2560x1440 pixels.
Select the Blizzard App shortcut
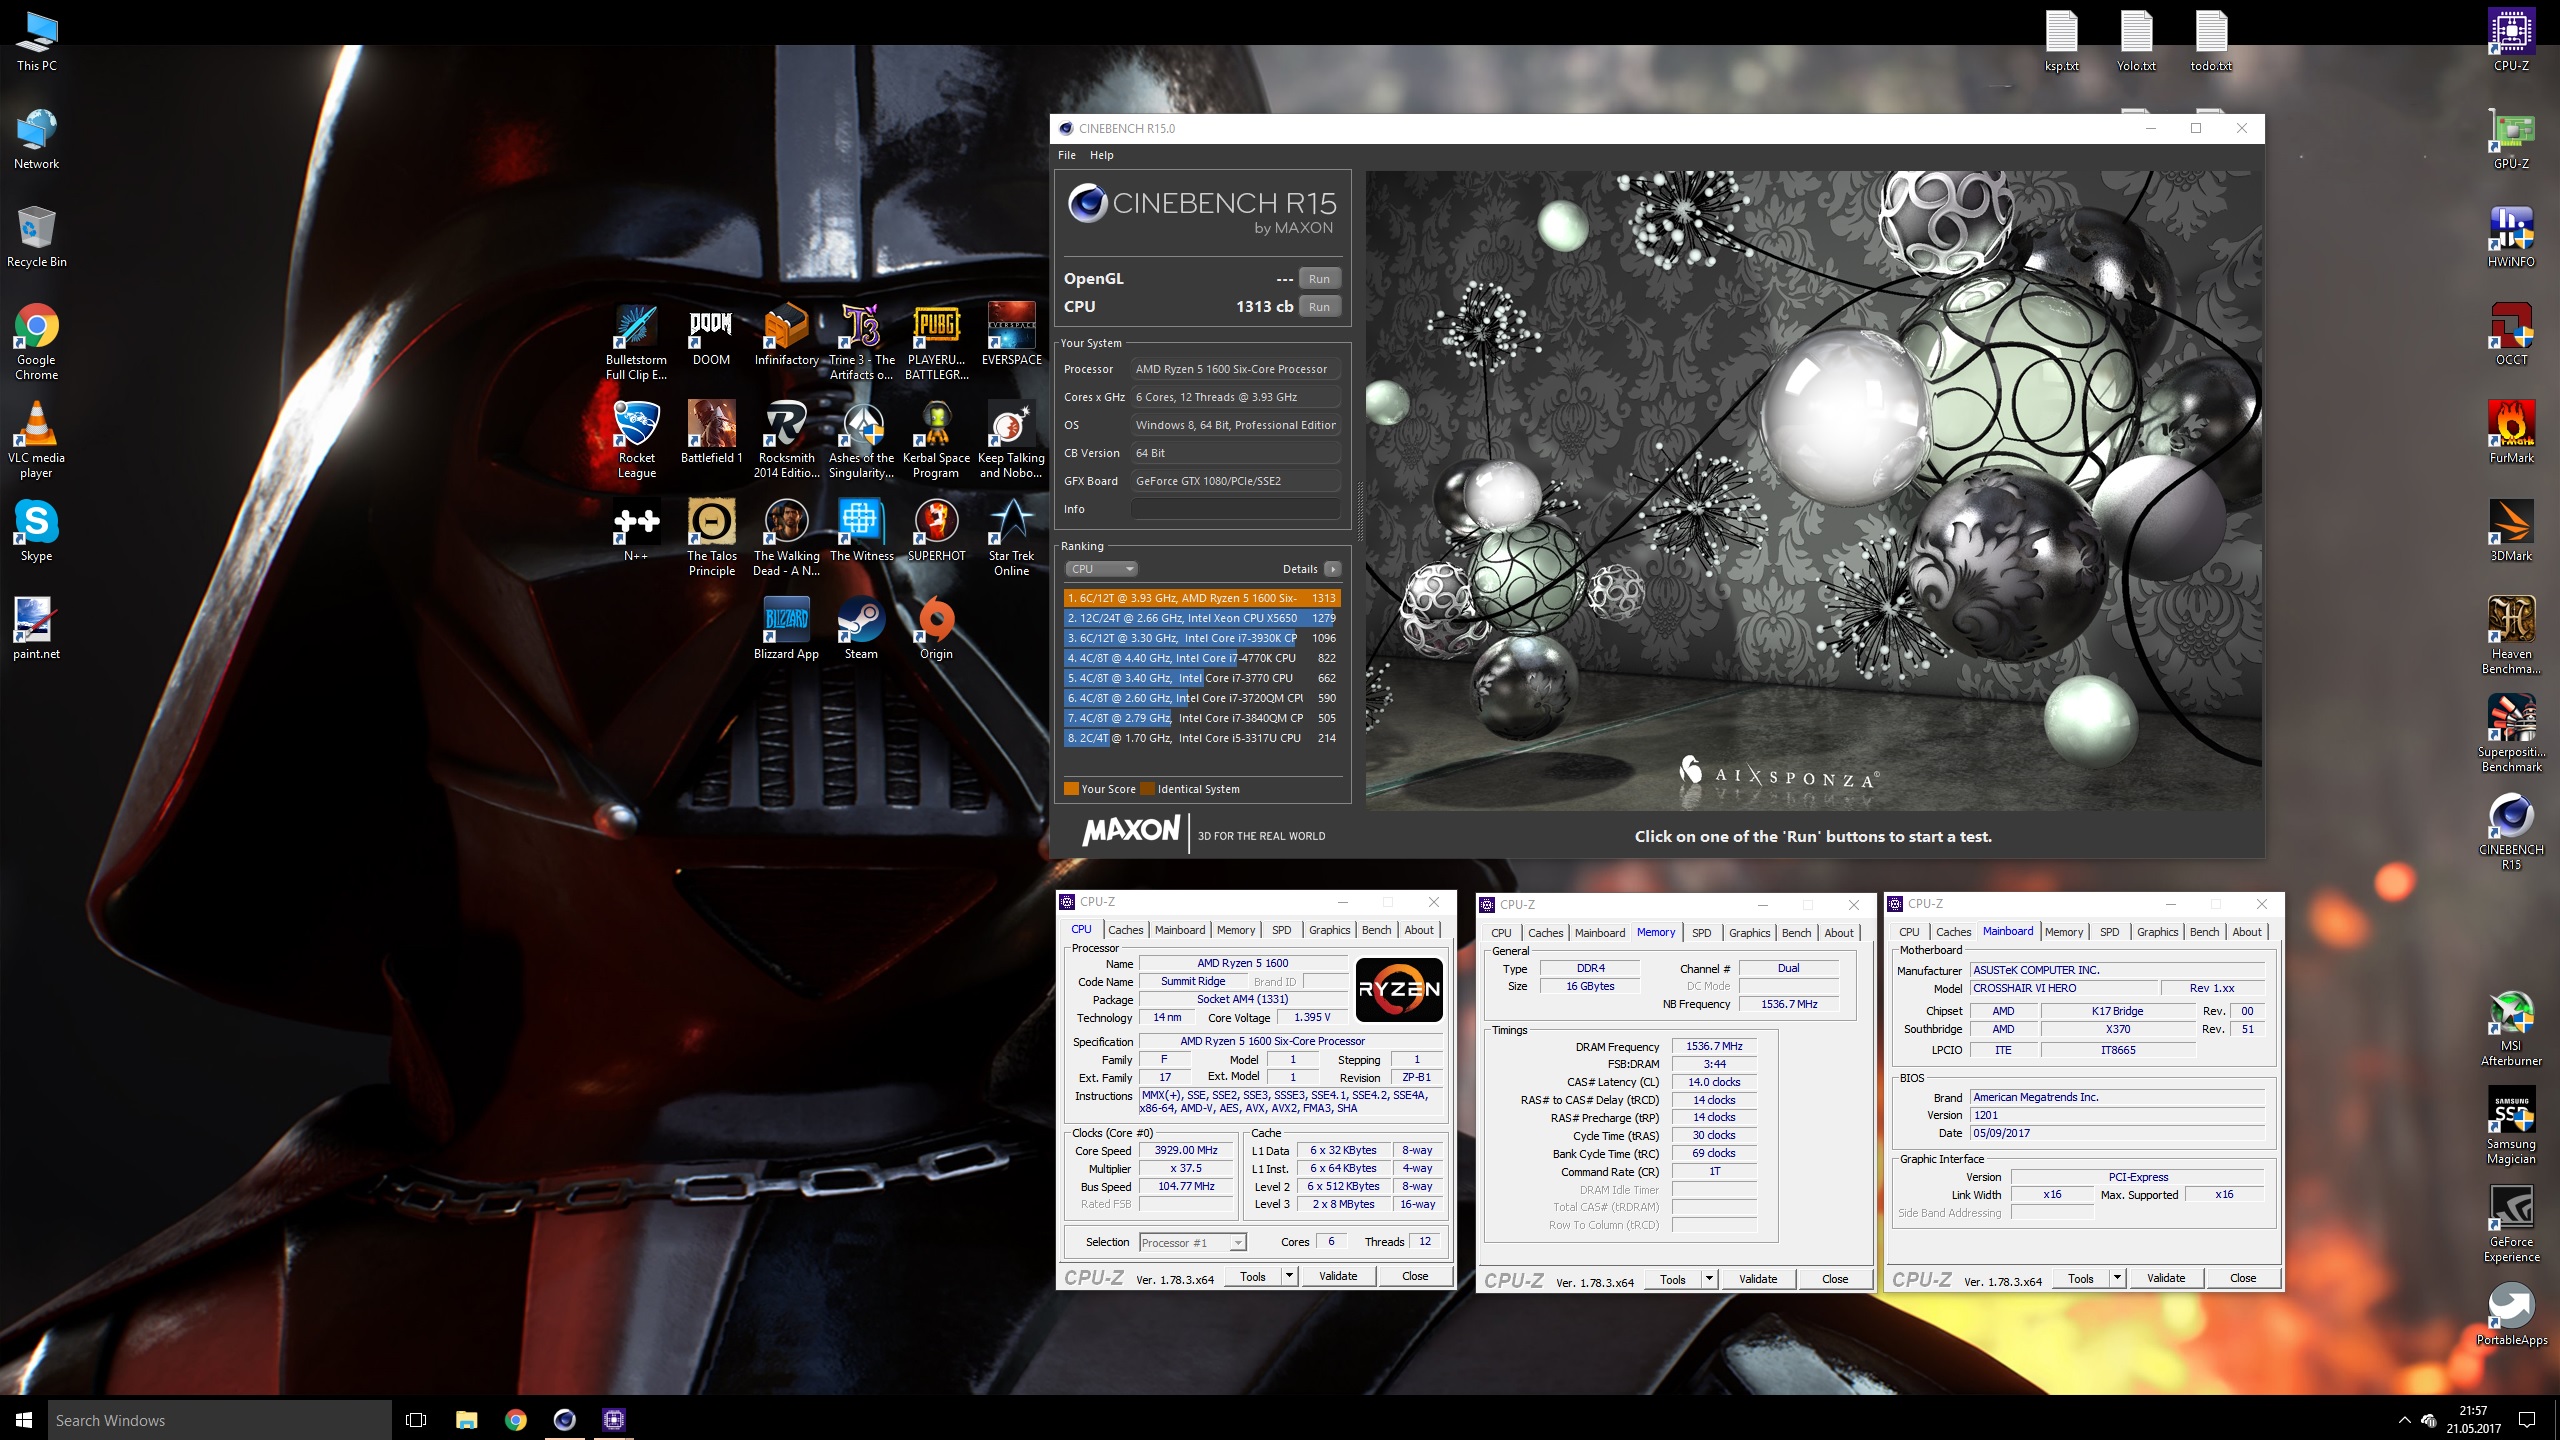(786, 628)
